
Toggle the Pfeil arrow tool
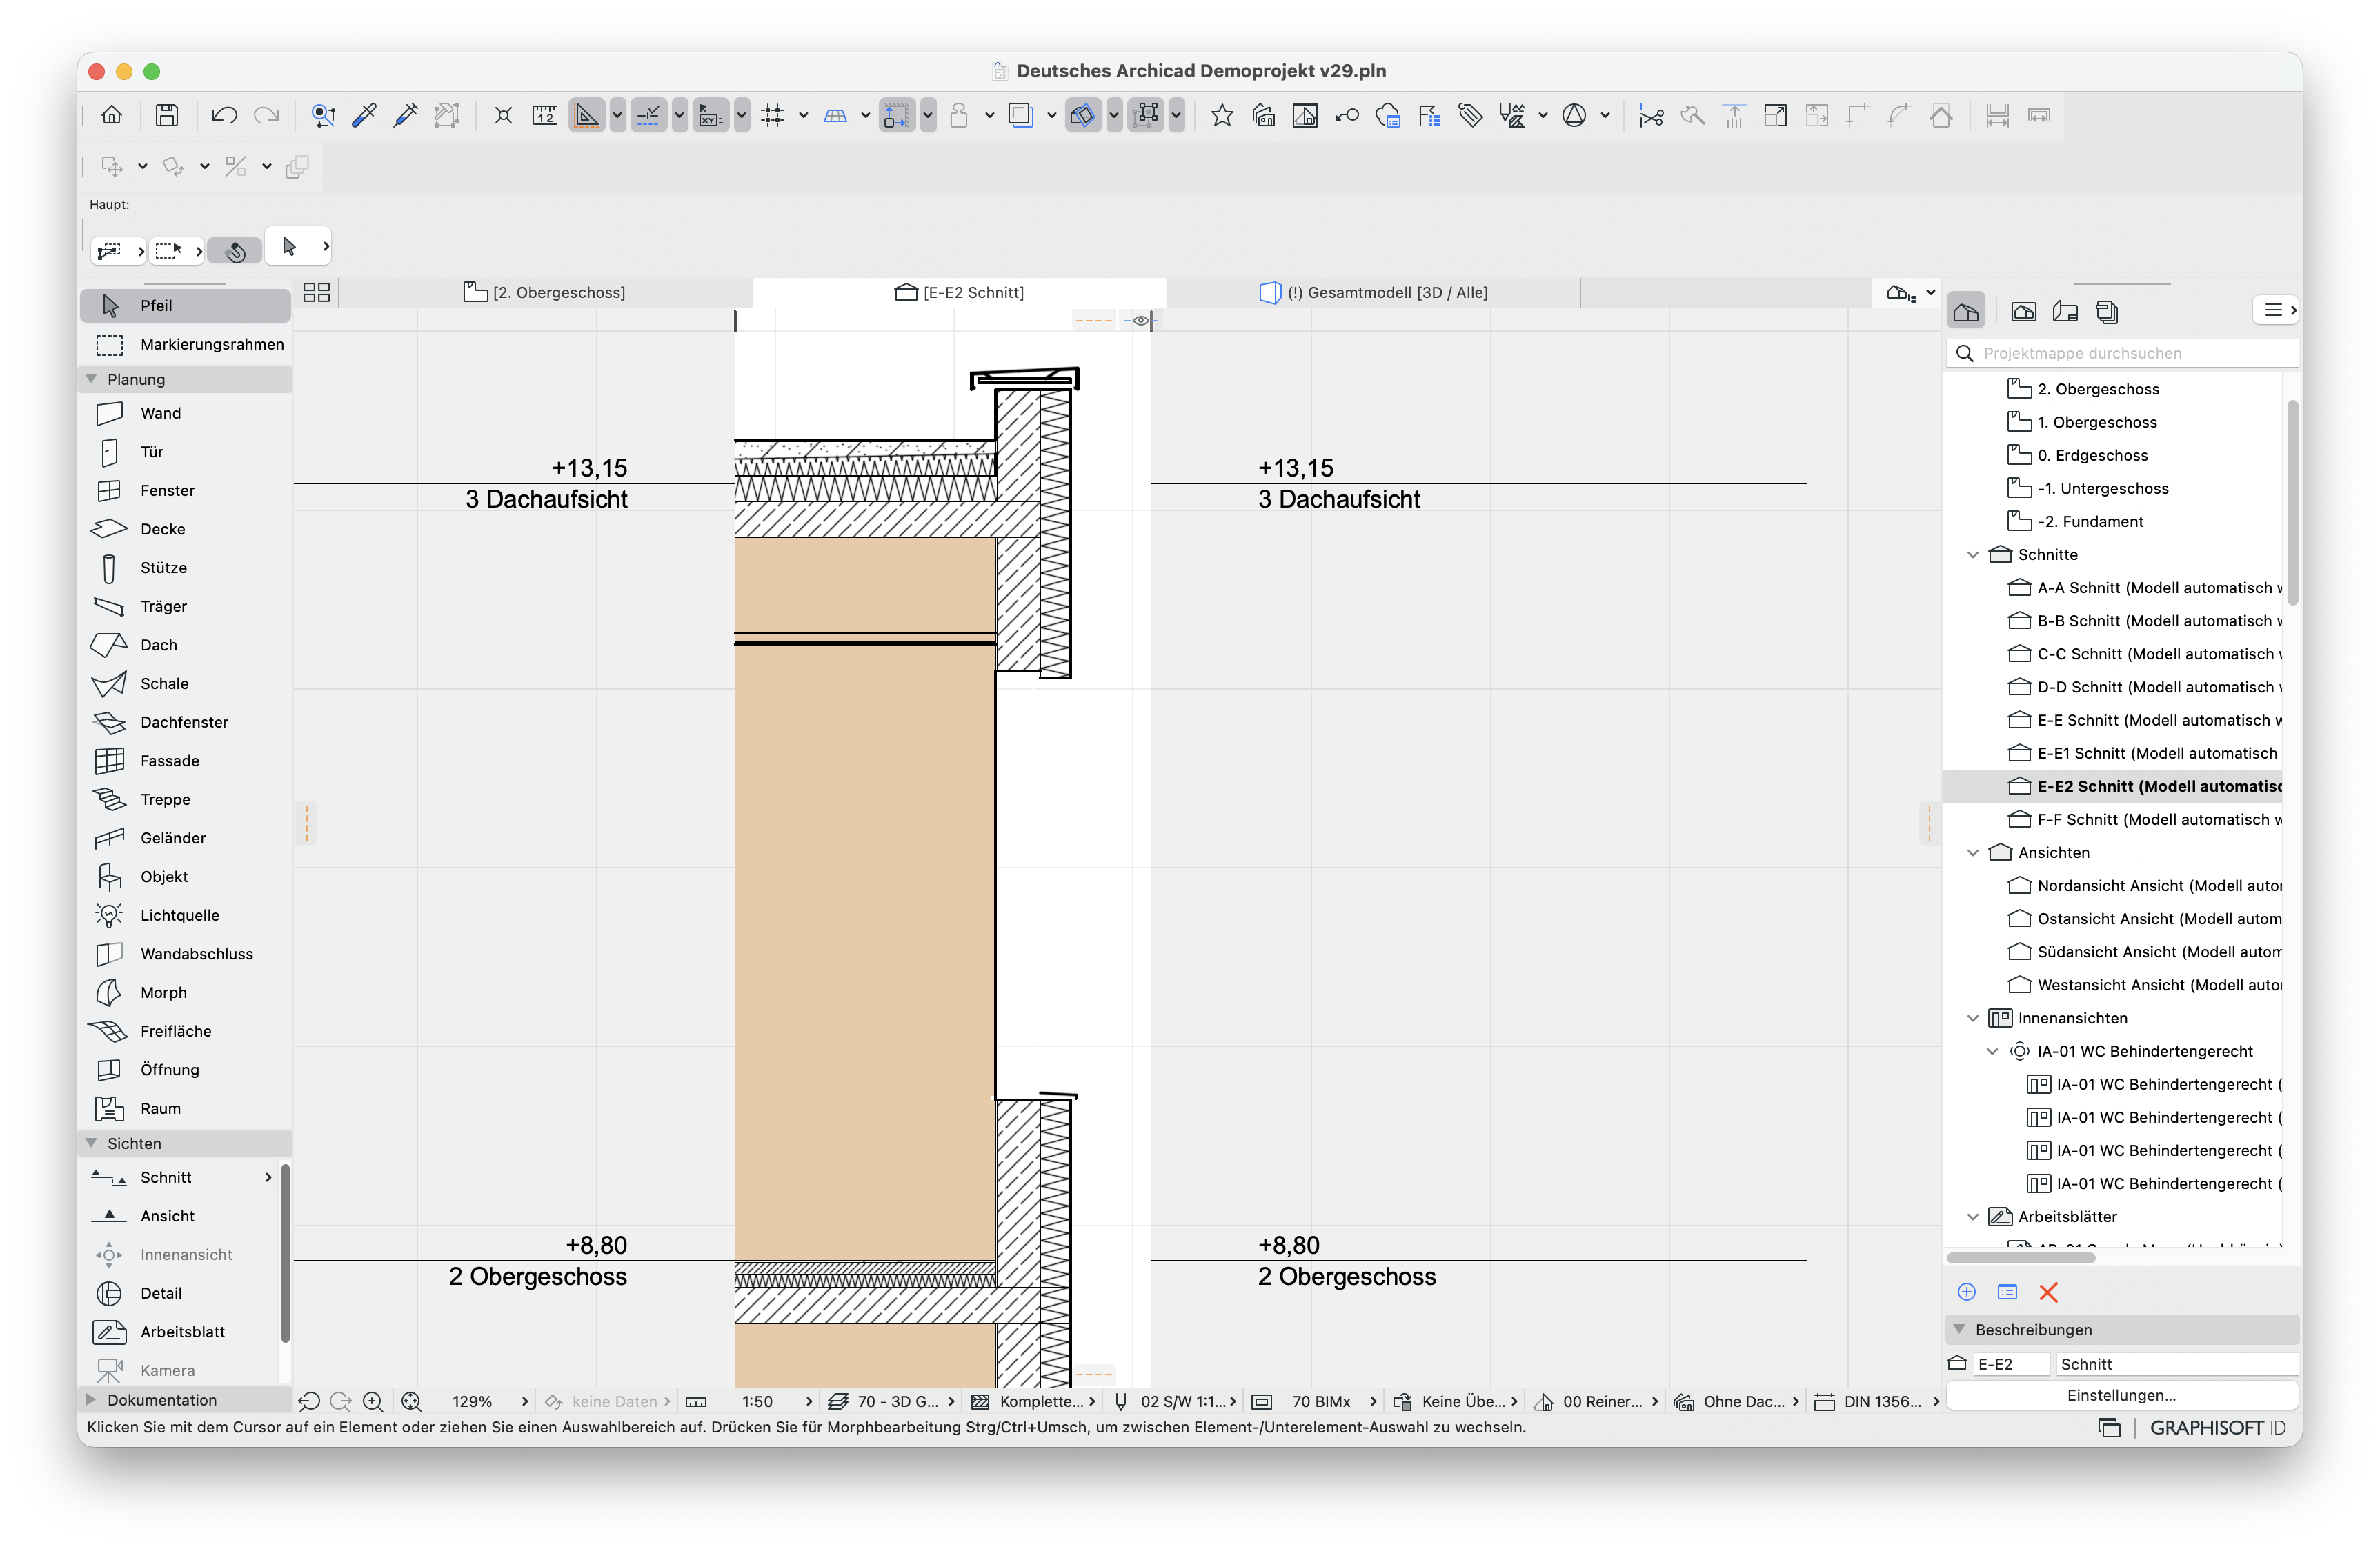point(185,305)
